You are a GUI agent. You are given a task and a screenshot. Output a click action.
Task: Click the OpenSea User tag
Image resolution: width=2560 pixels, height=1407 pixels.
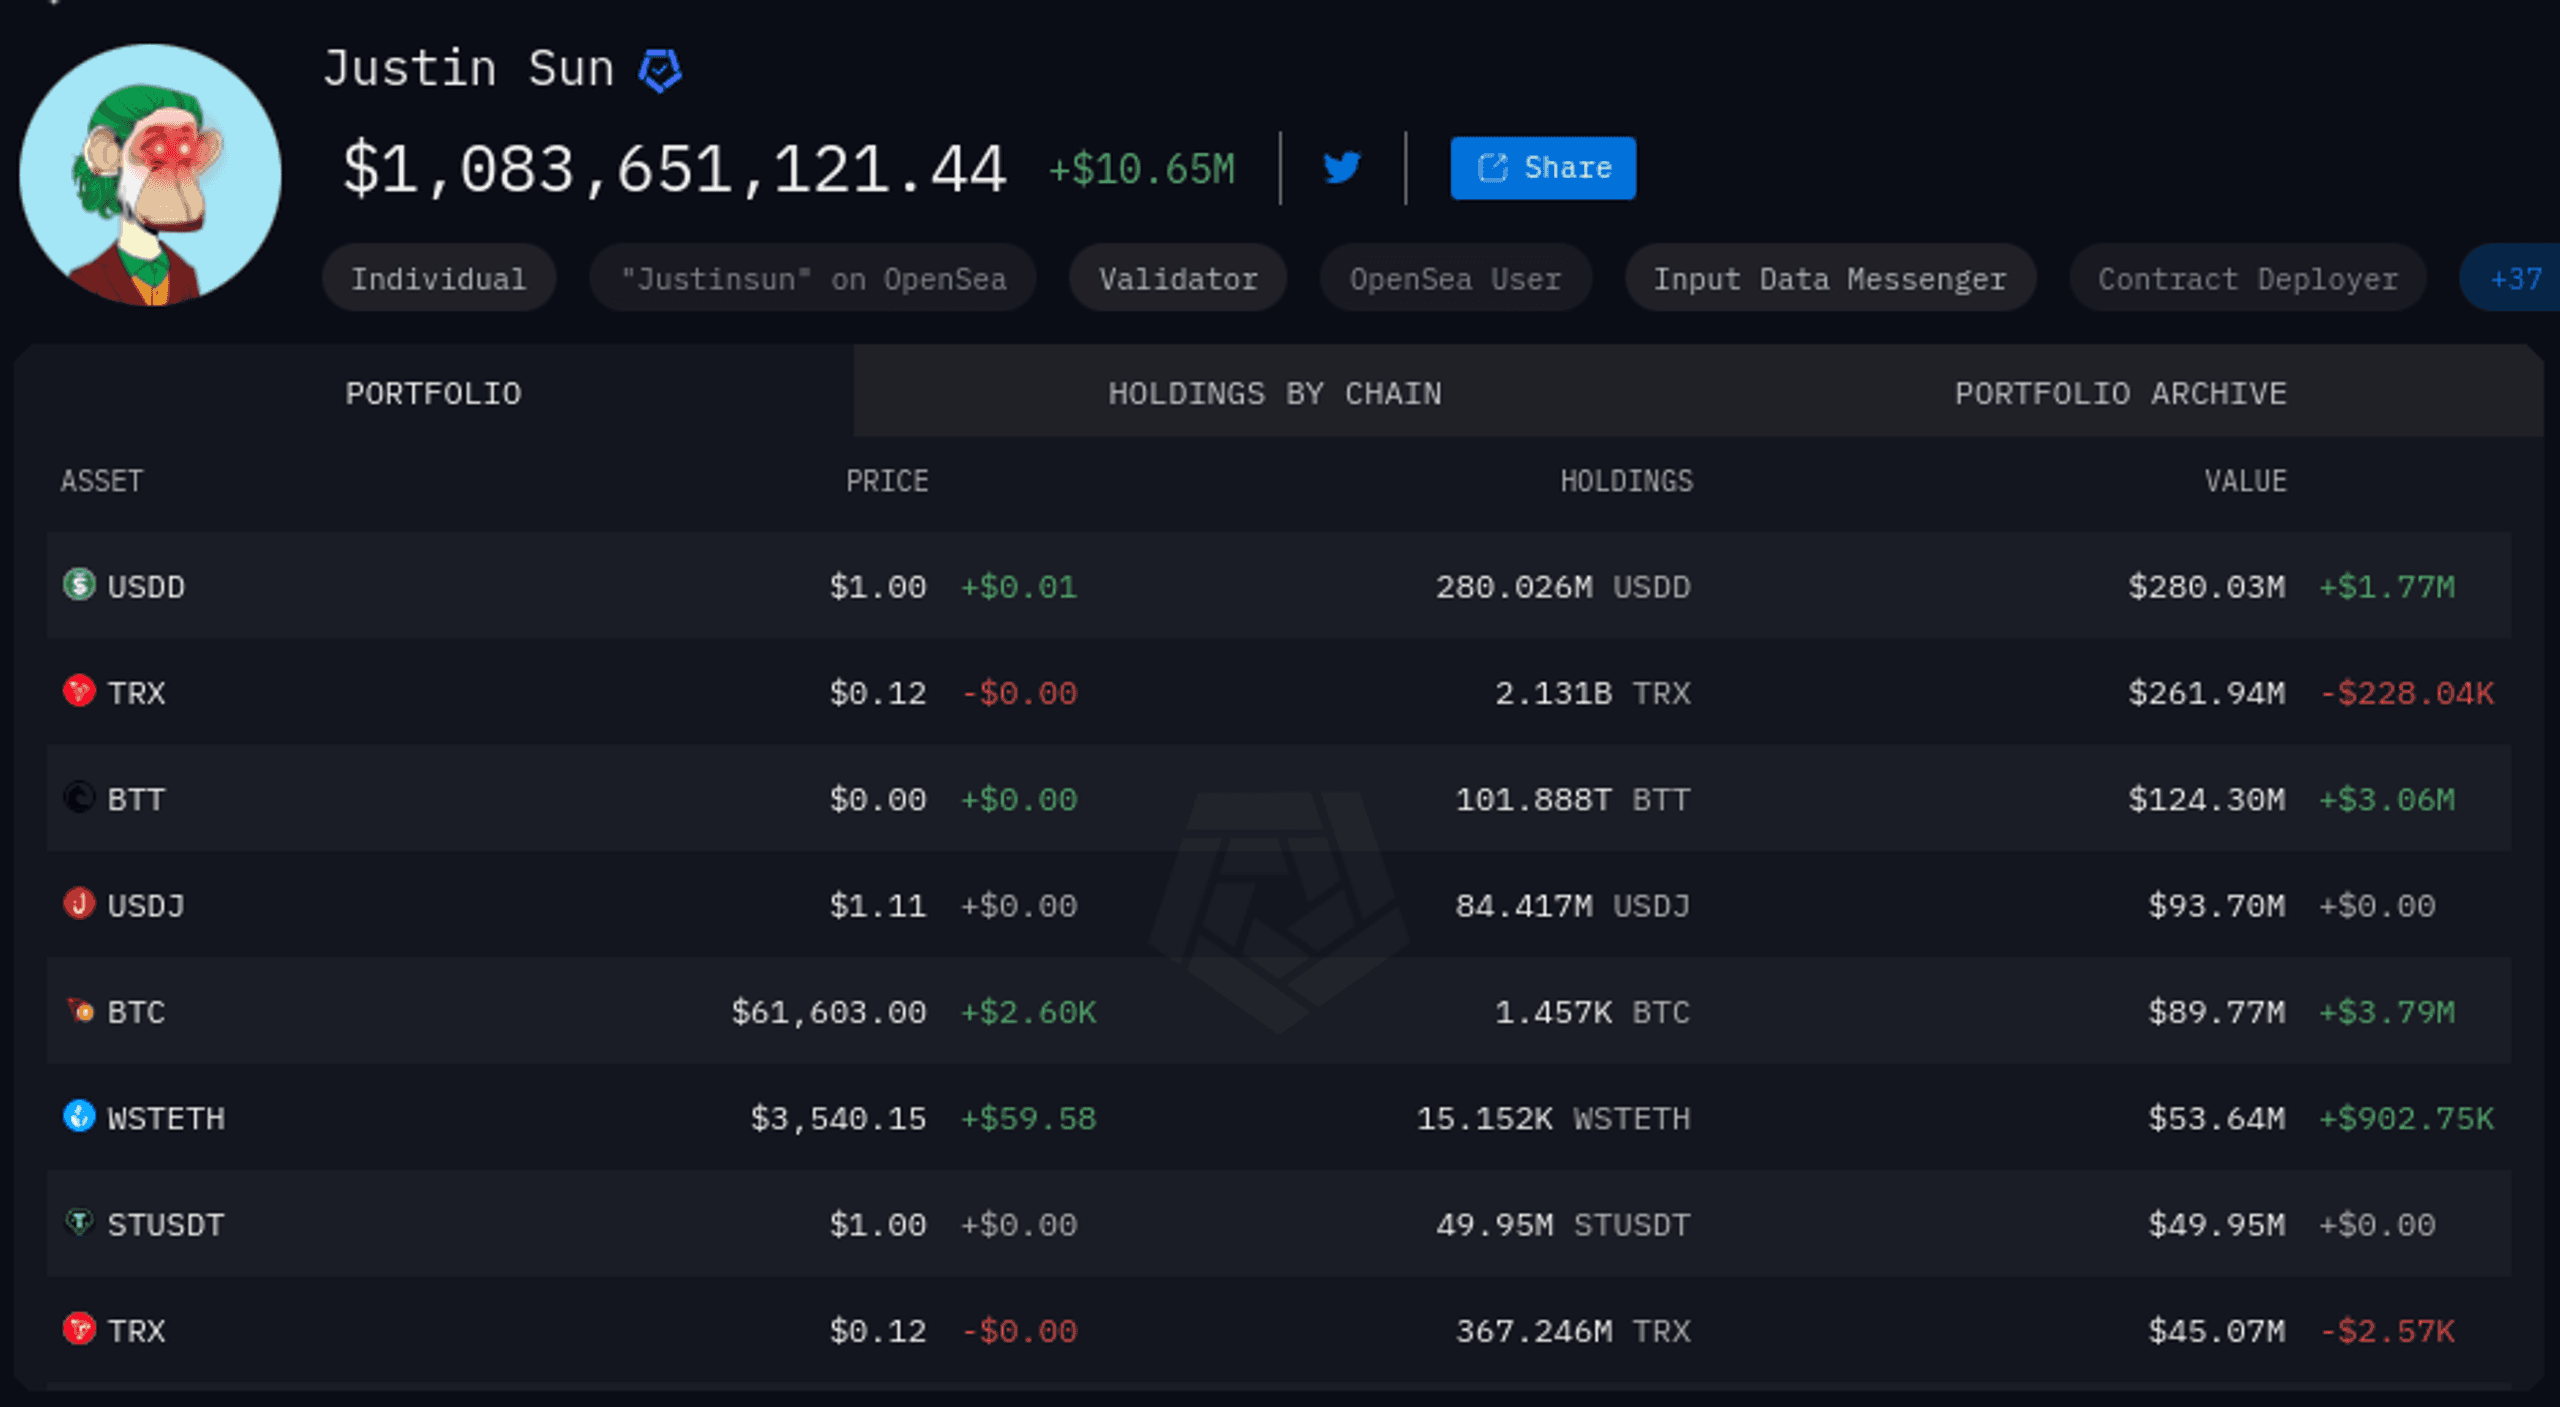[1455, 278]
